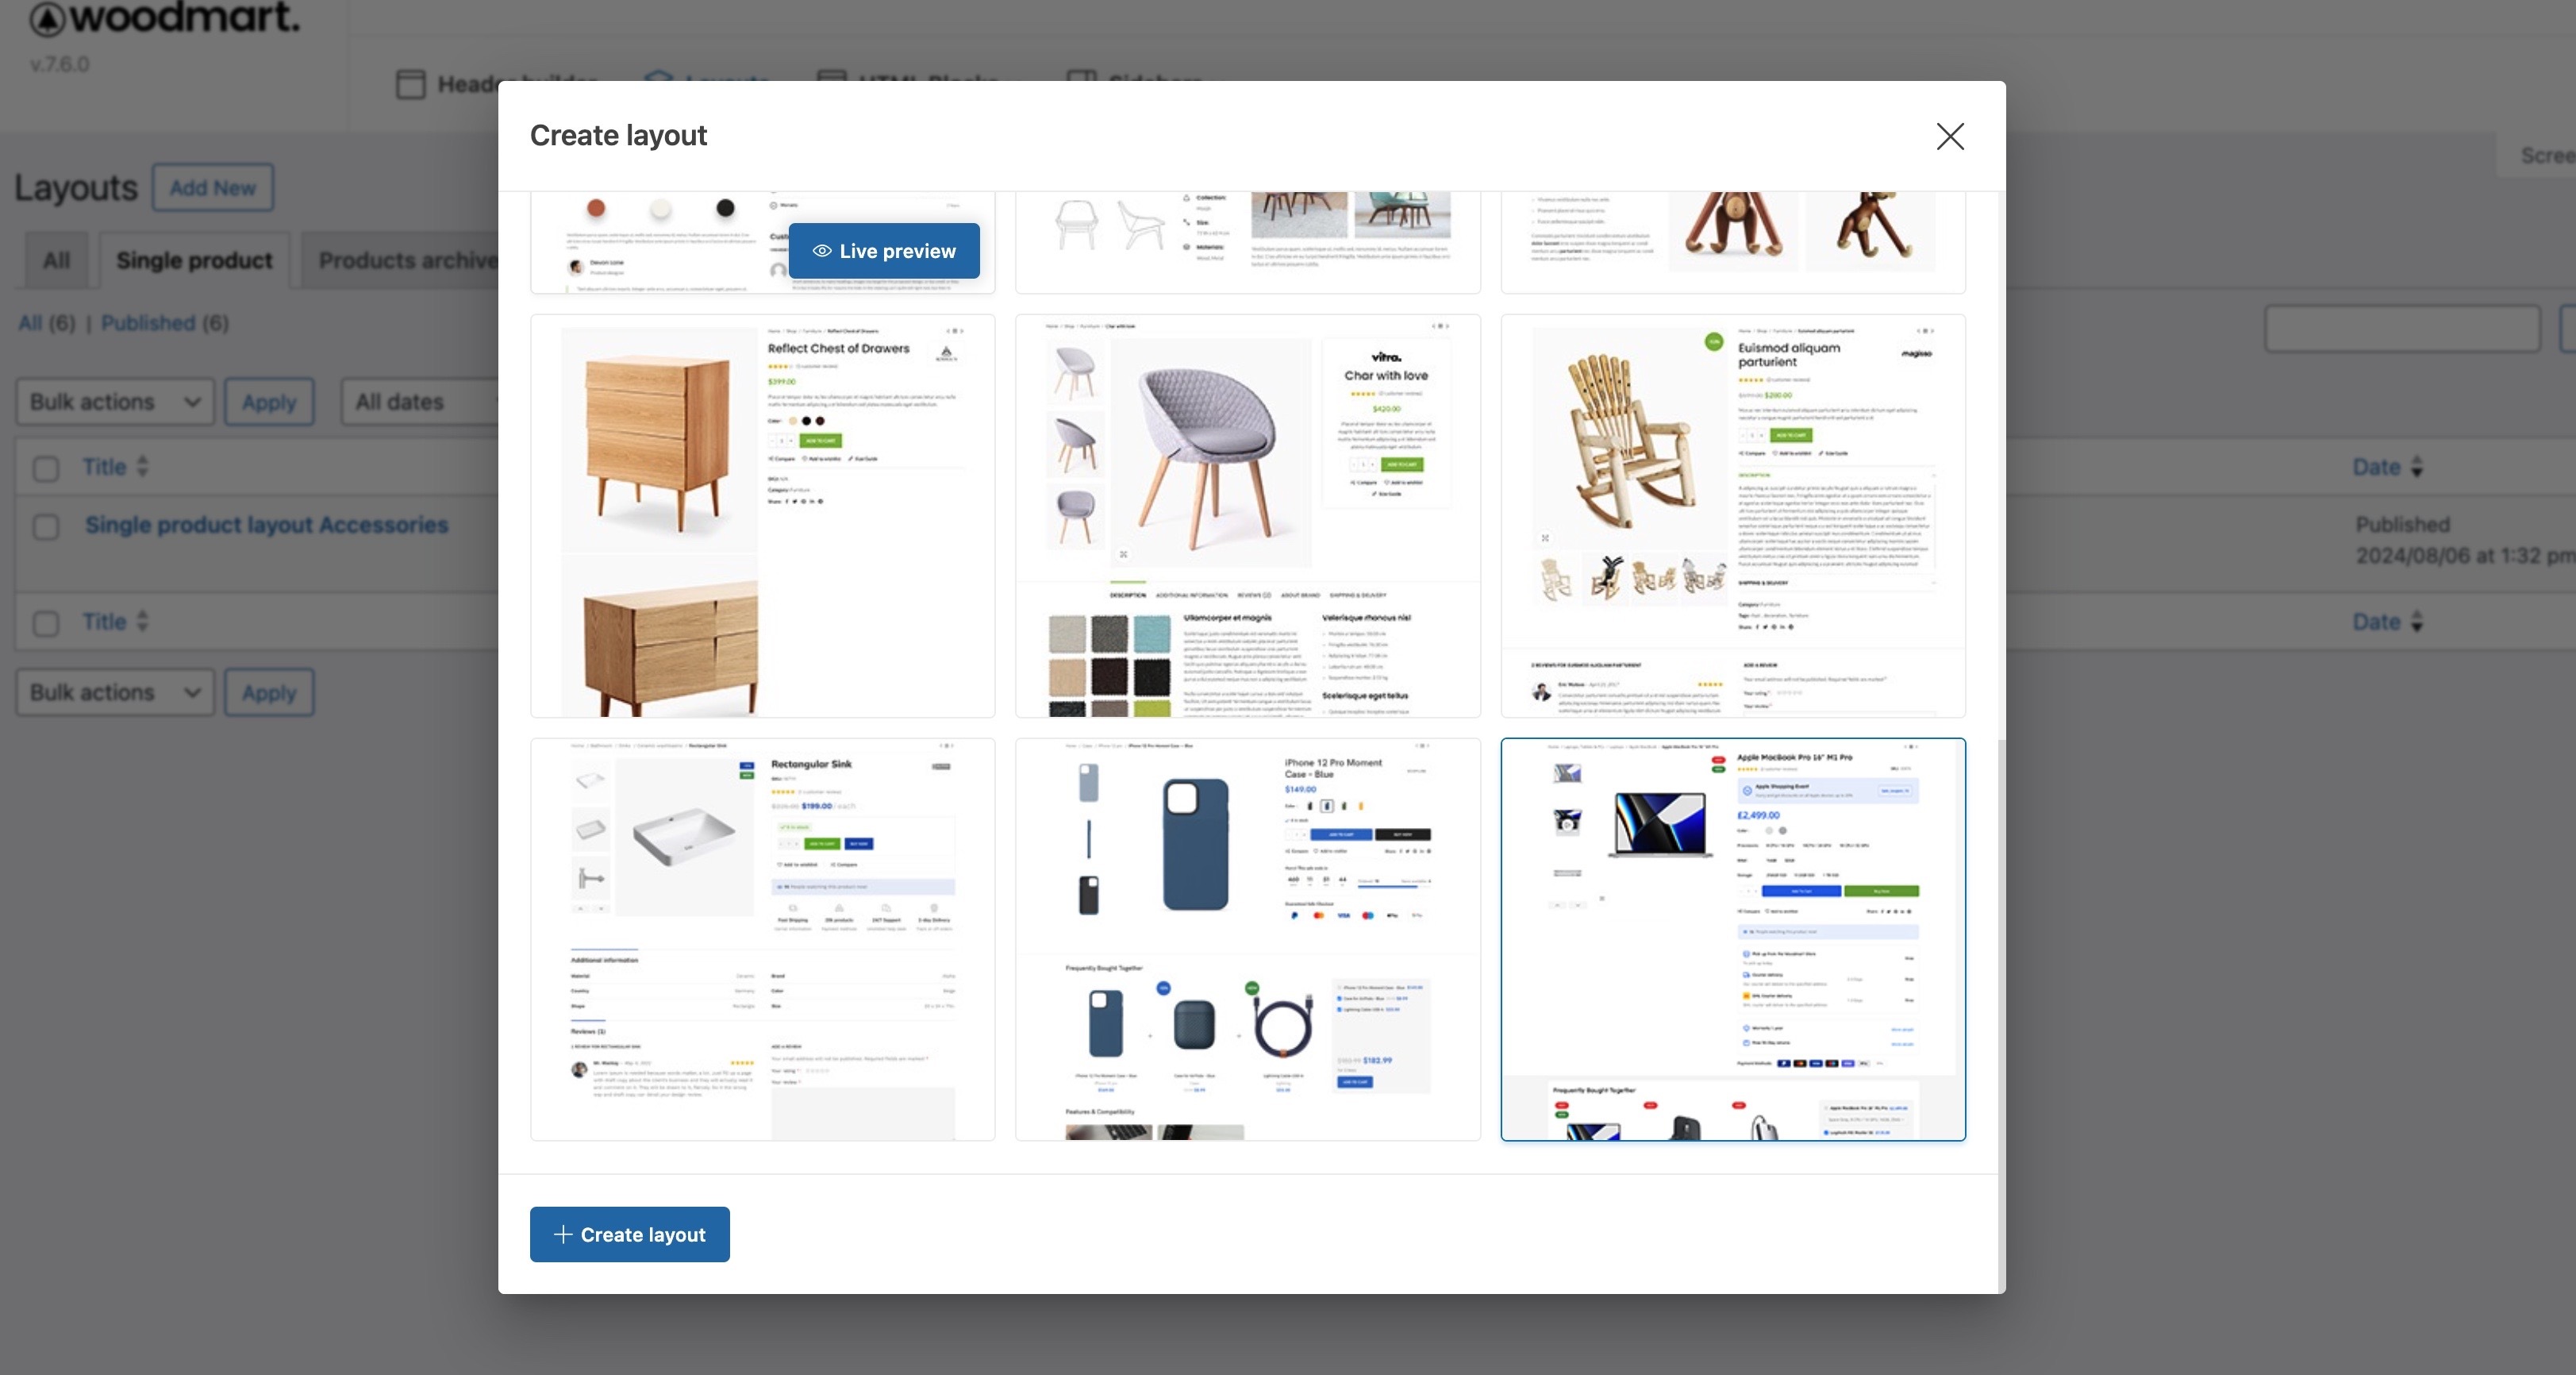Click the sort arrows next to top Date
The height and width of the screenshot is (1375, 2576).
pyautogui.click(x=2417, y=466)
